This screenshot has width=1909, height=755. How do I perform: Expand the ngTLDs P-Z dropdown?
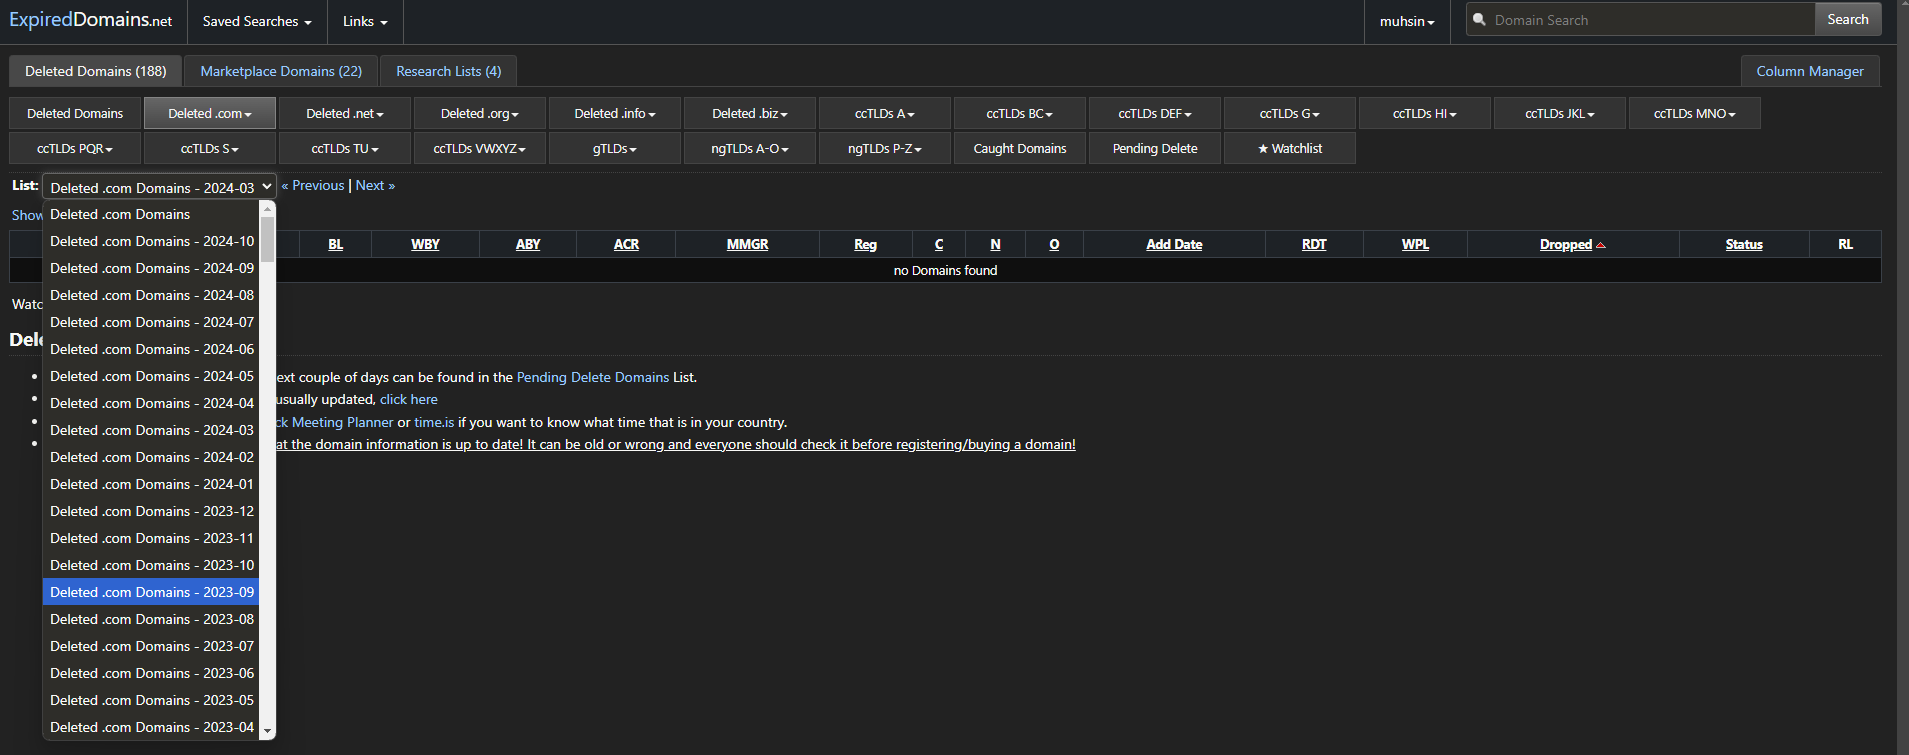885,148
